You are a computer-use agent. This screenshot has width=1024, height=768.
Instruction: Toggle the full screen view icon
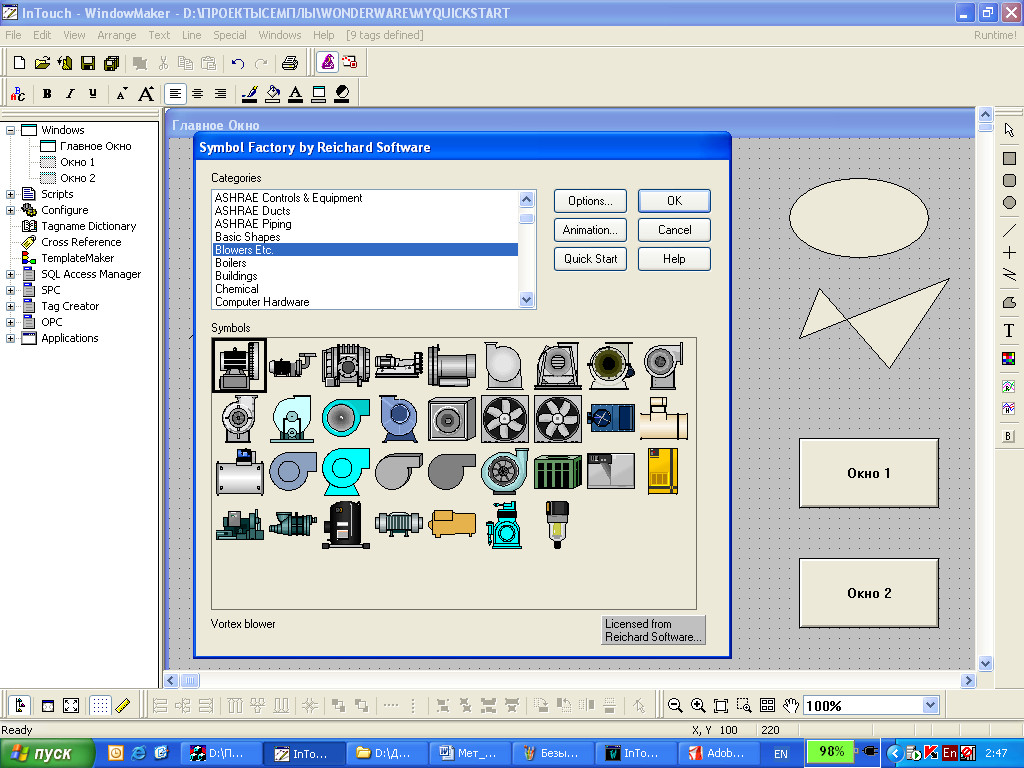tap(71, 705)
